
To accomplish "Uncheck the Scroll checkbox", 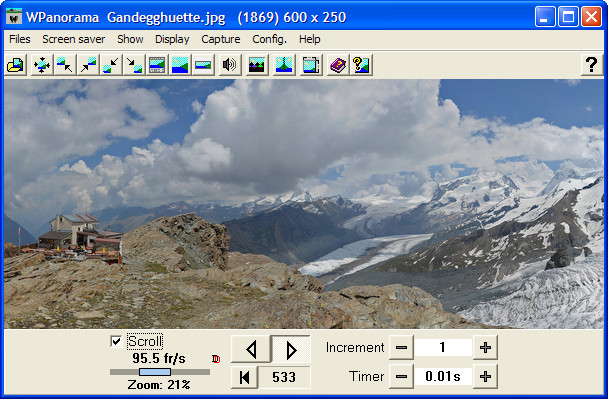I will coord(116,341).
